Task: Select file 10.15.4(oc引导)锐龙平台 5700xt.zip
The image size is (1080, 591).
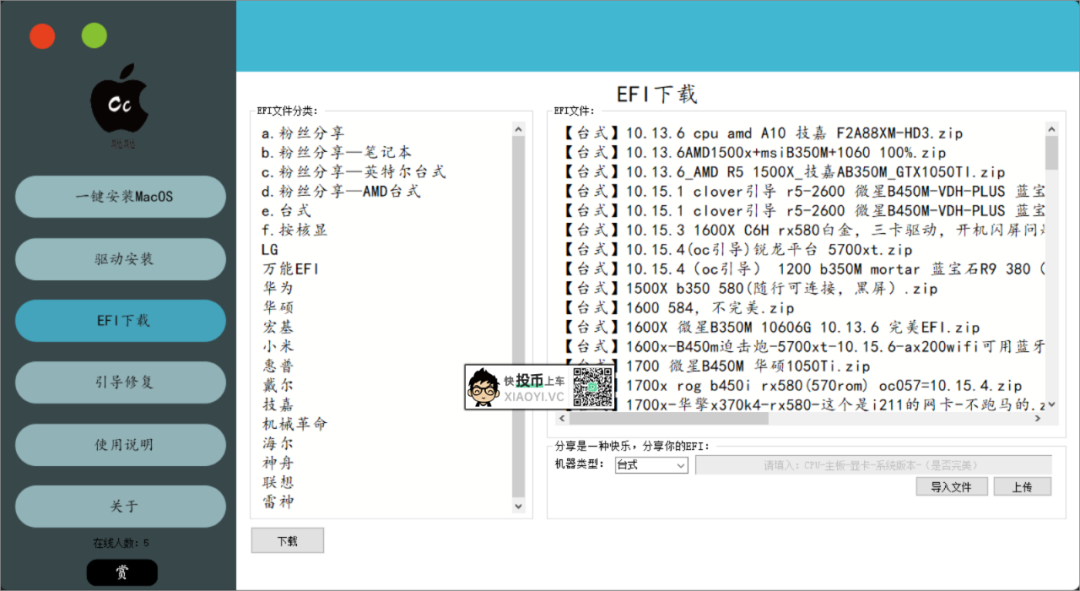Action: (x=738, y=249)
